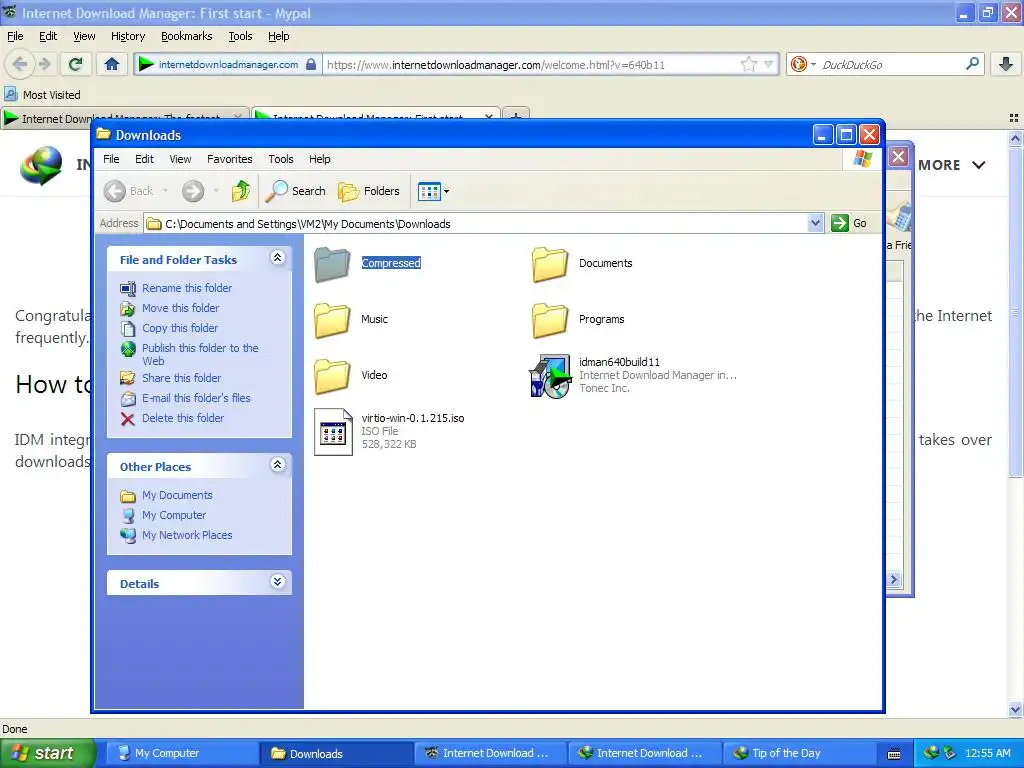Viewport: 1024px width, 768px height.
Task: Click the browser URL address field
Action: tap(531, 65)
